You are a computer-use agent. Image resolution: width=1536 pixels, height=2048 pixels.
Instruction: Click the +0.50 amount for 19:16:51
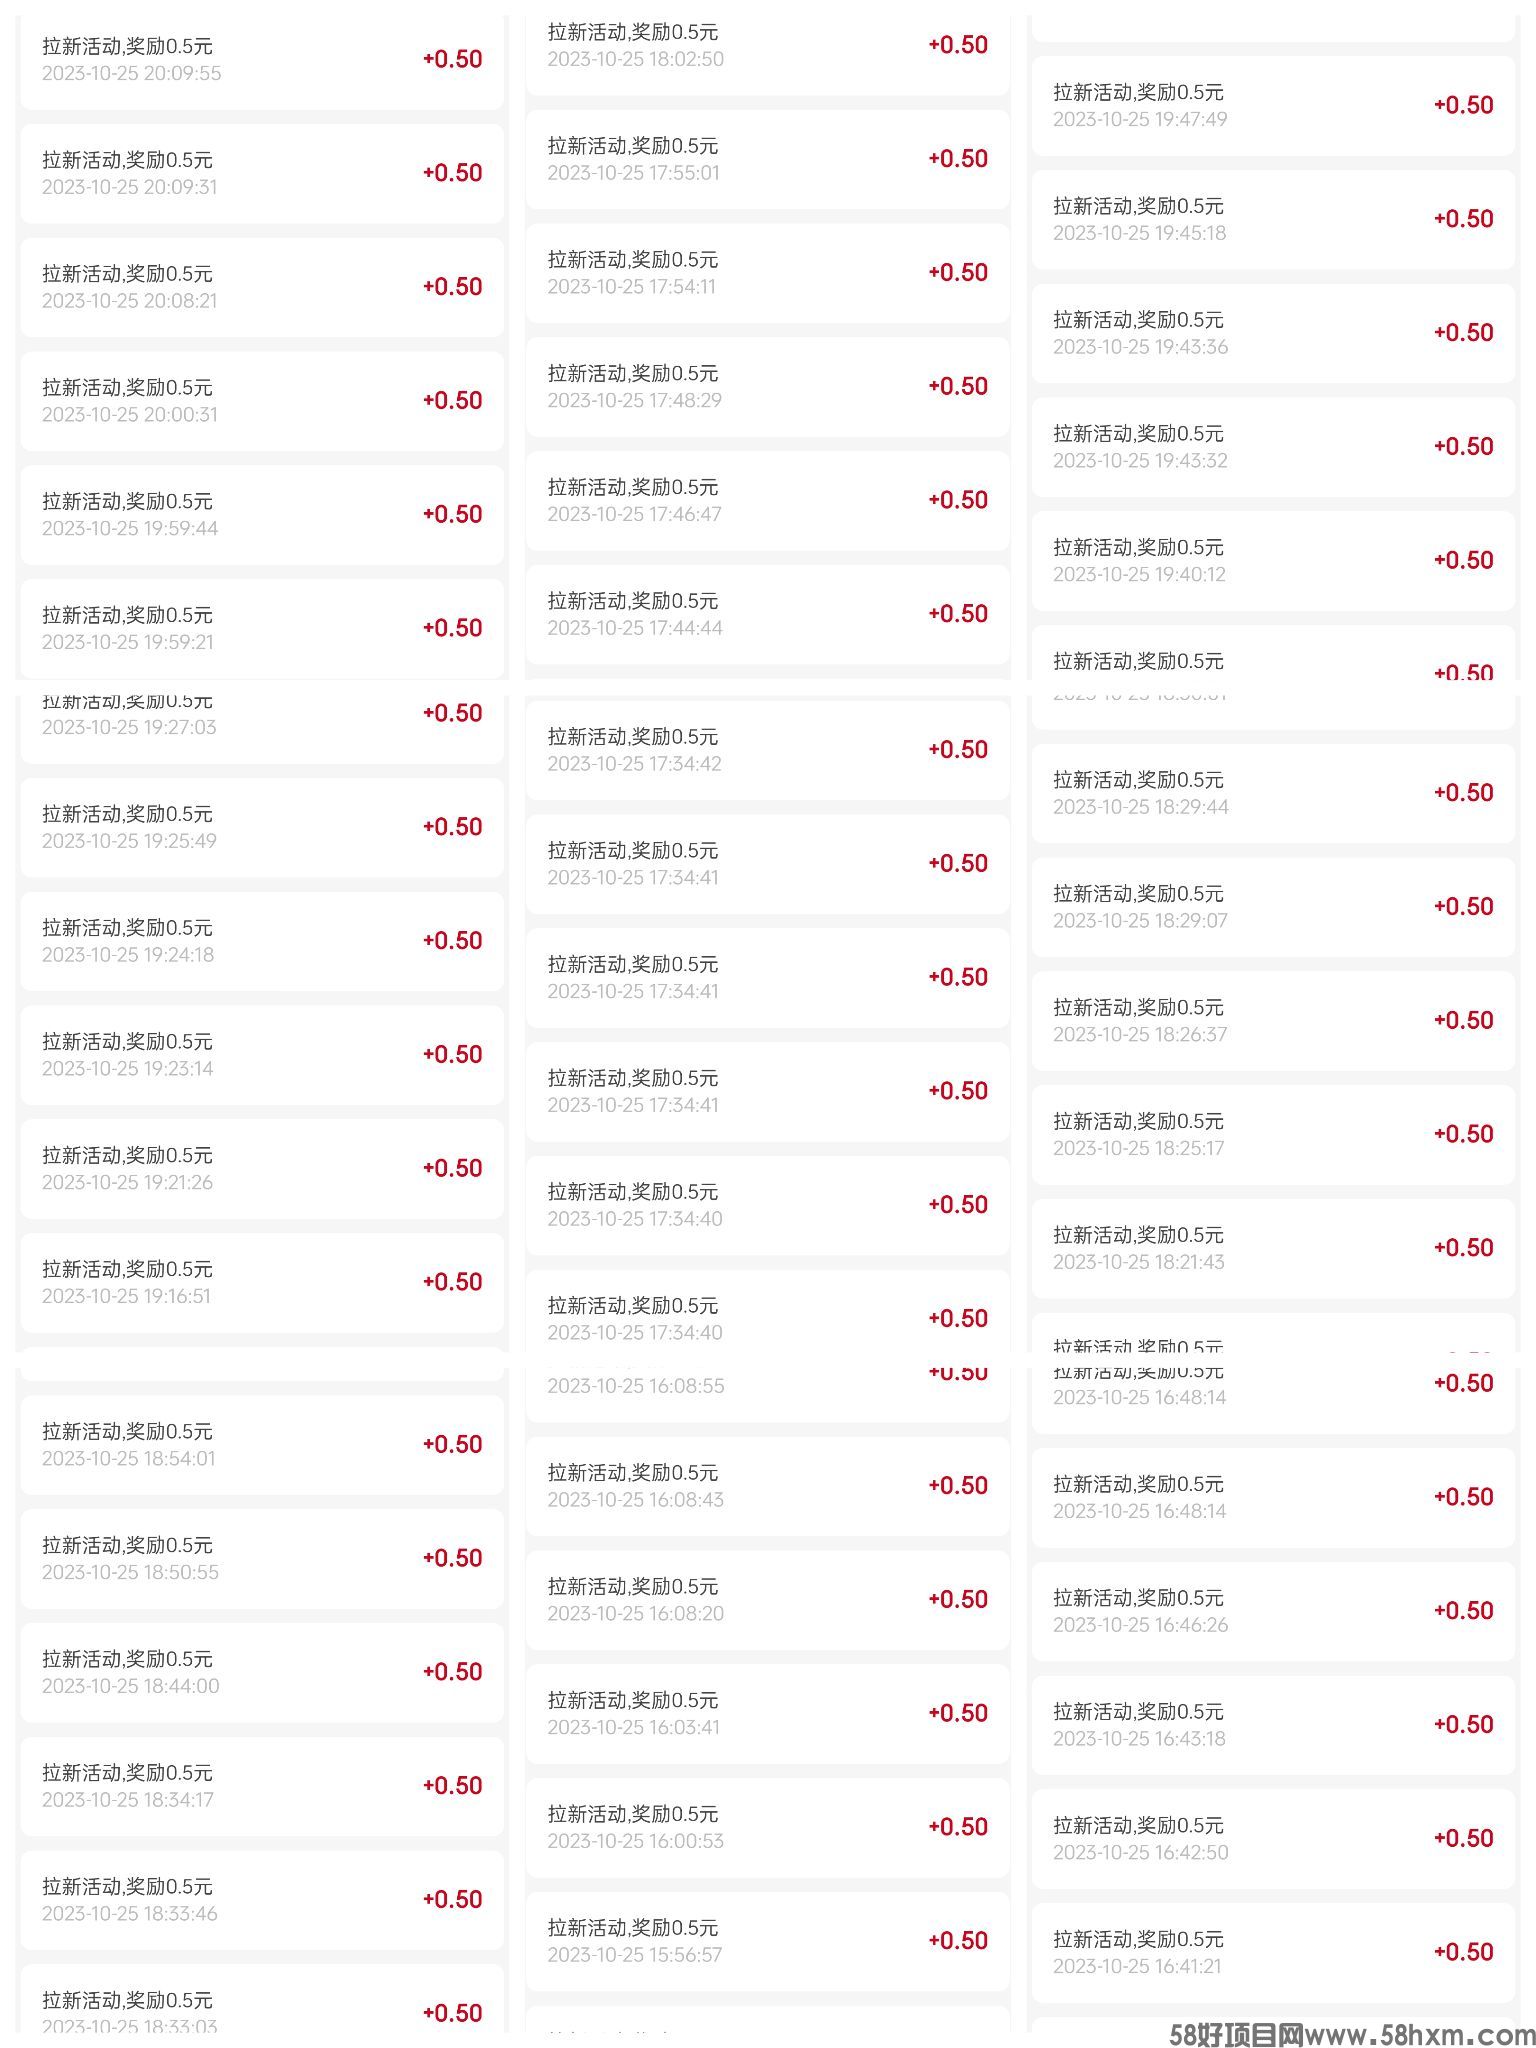click(x=452, y=1282)
